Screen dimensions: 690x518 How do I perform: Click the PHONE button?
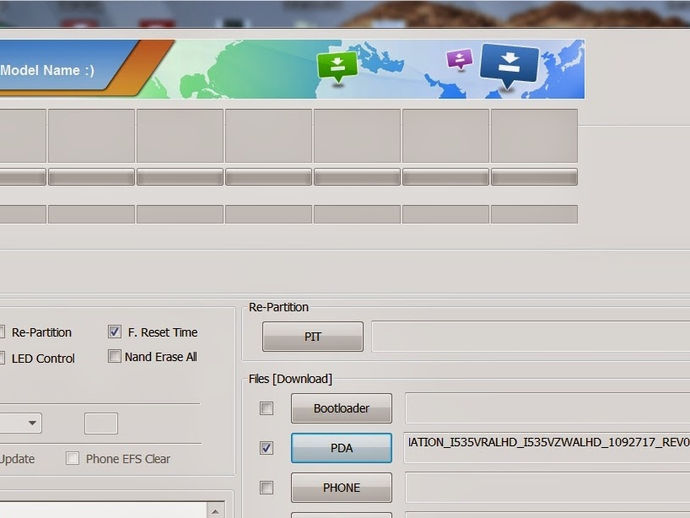coord(341,488)
